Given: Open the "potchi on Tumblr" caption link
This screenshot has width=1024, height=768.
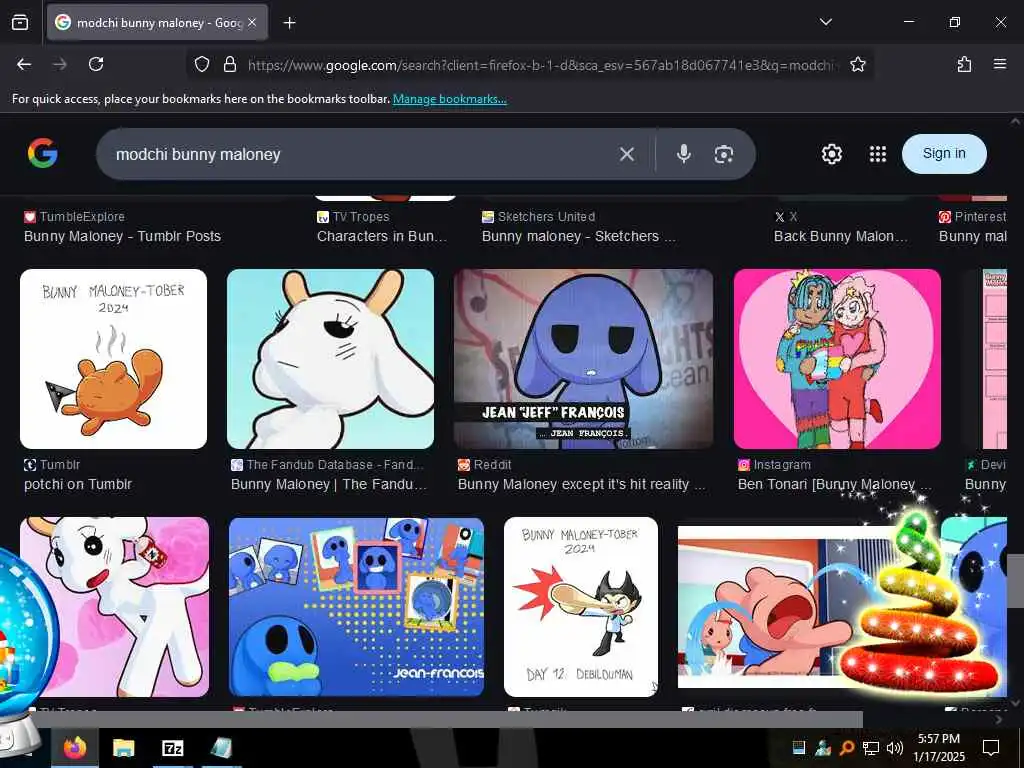Looking at the screenshot, I should click(78, 485).
